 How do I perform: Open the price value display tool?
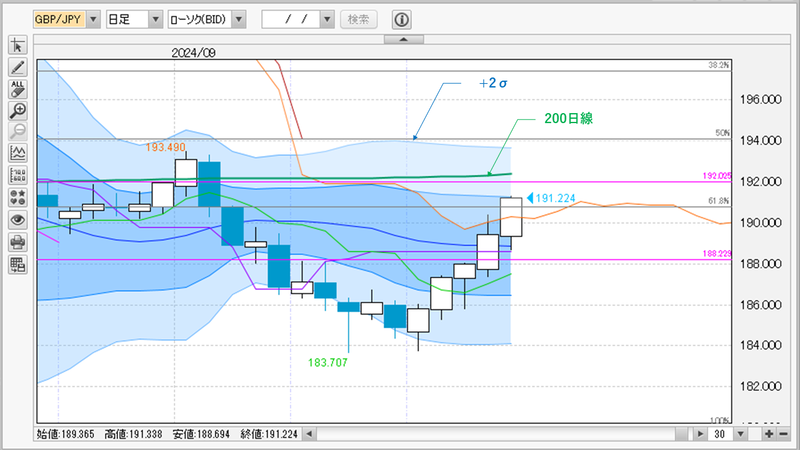pos(17,175)
